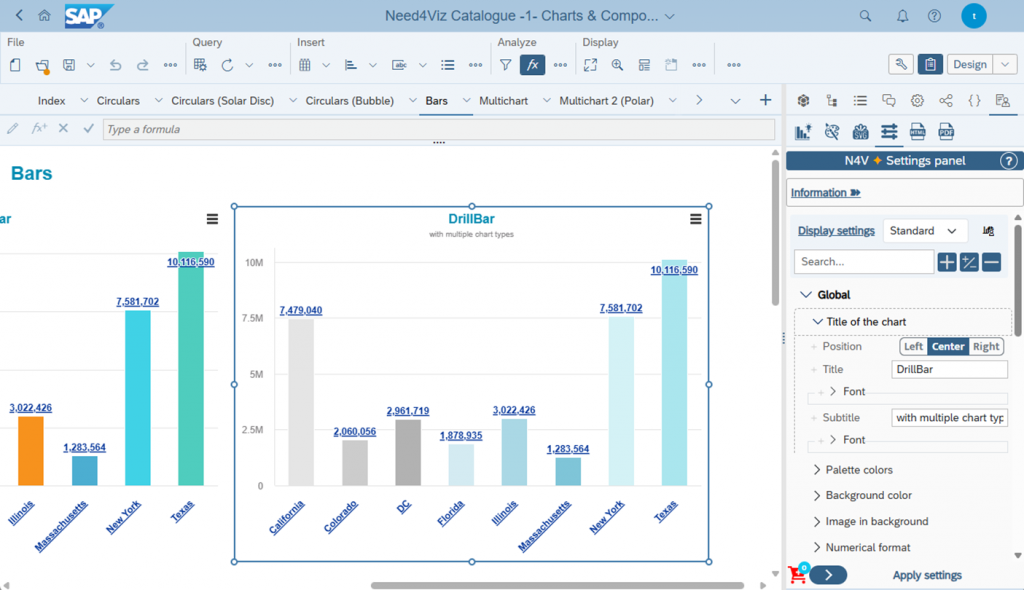Collapse the Global settings section

[806, 295]
